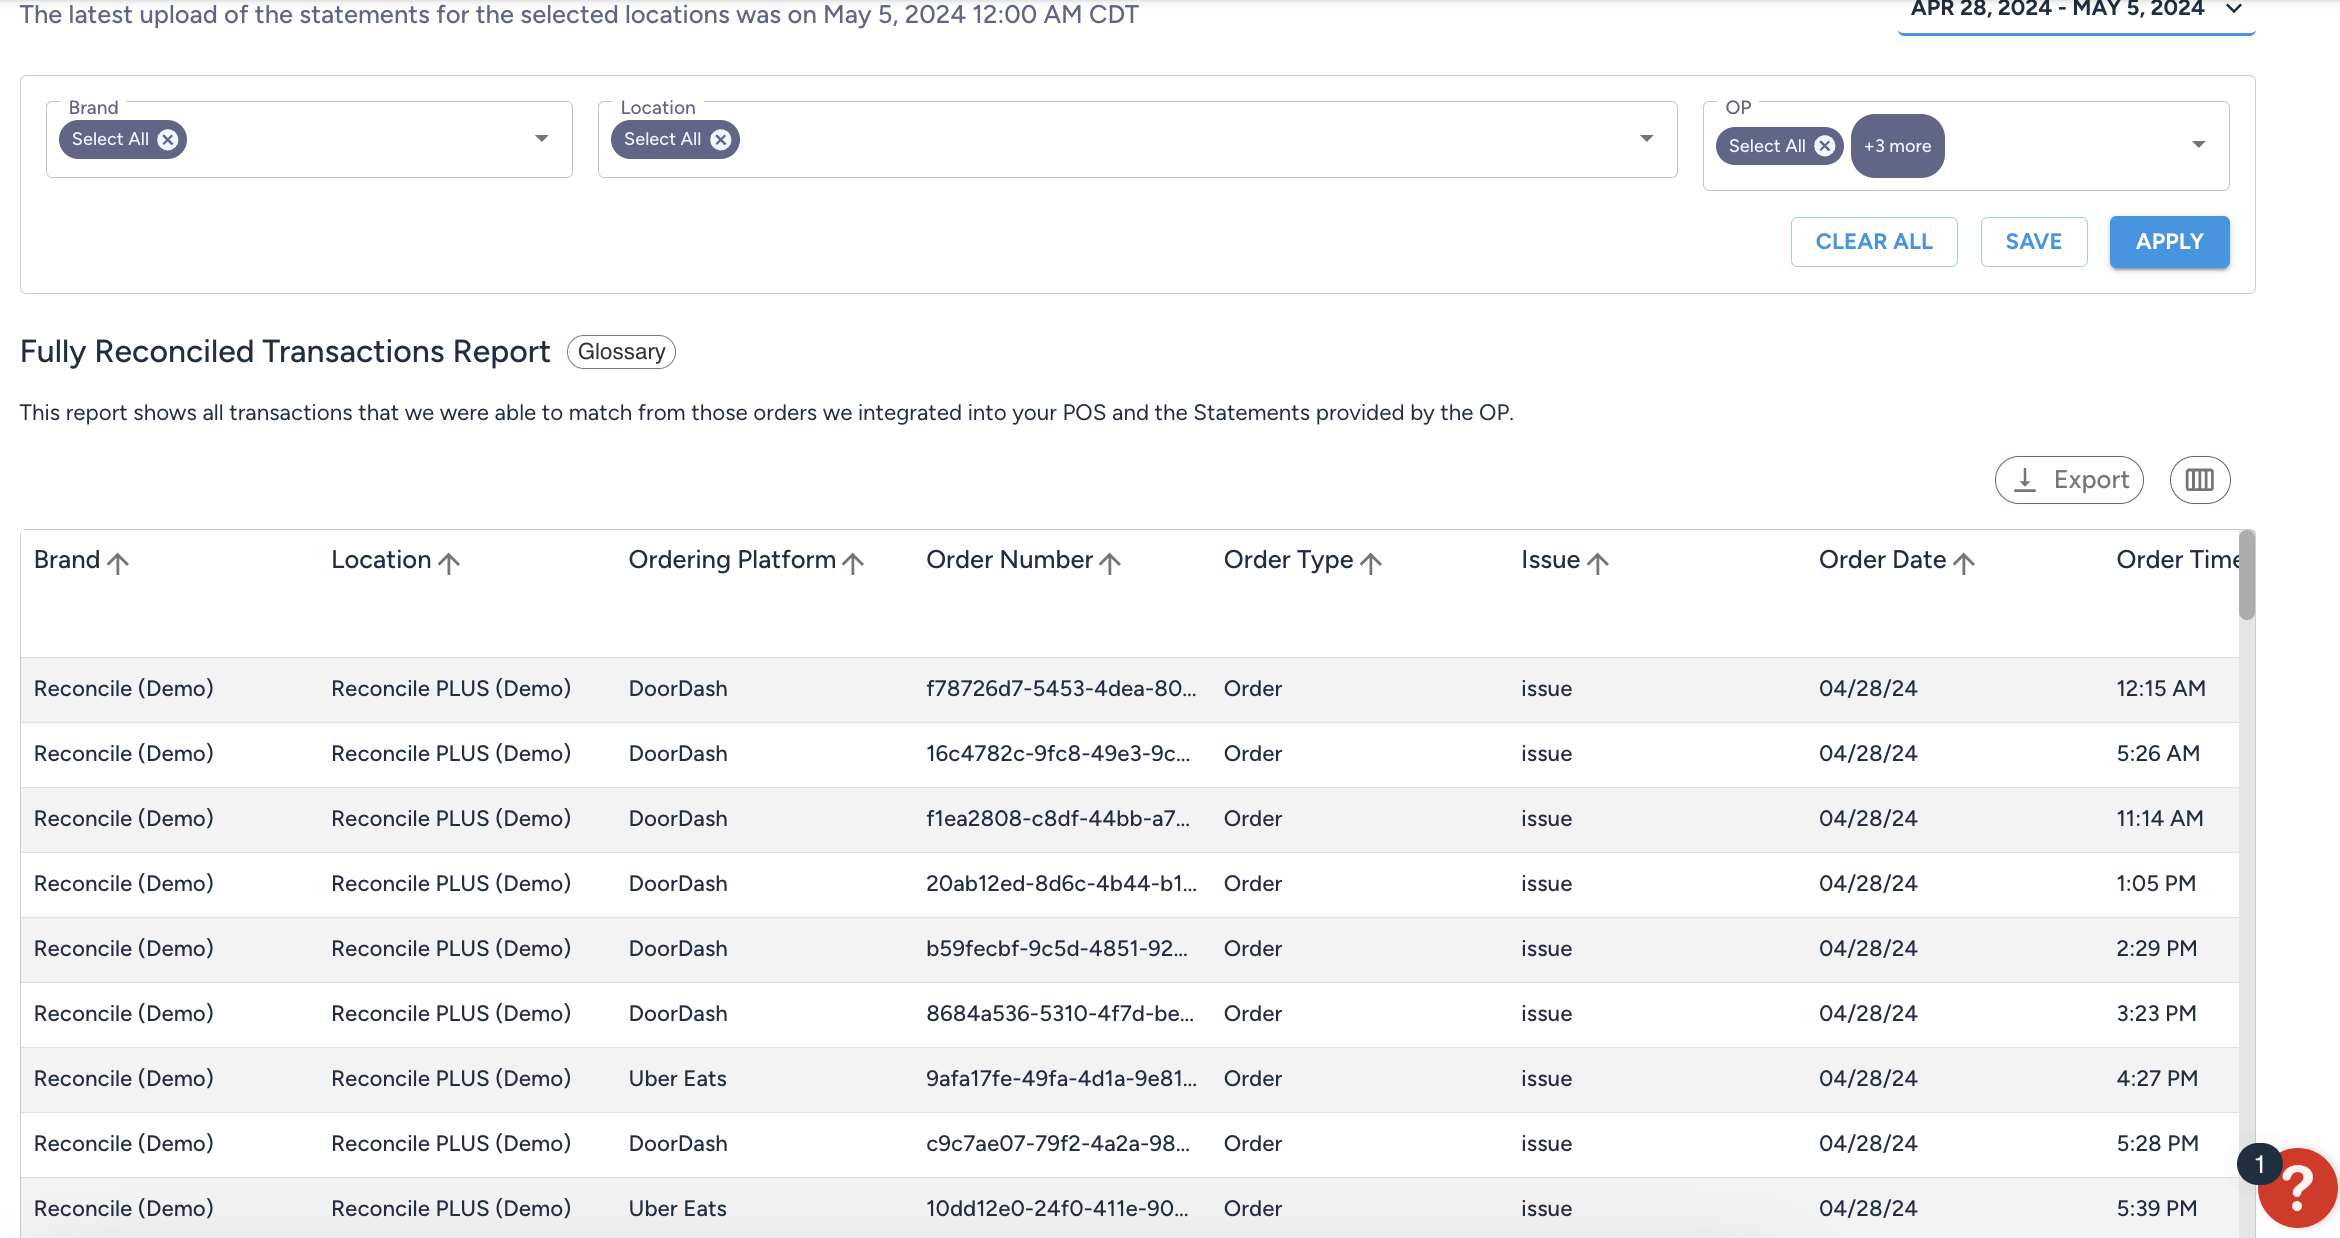
Task: Click the 3:23 PM order time cell
Action: point(2156,1014)
